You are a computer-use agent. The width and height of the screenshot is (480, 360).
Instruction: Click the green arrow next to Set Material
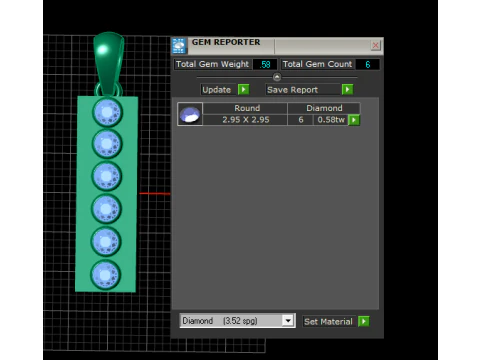(364, 321)
